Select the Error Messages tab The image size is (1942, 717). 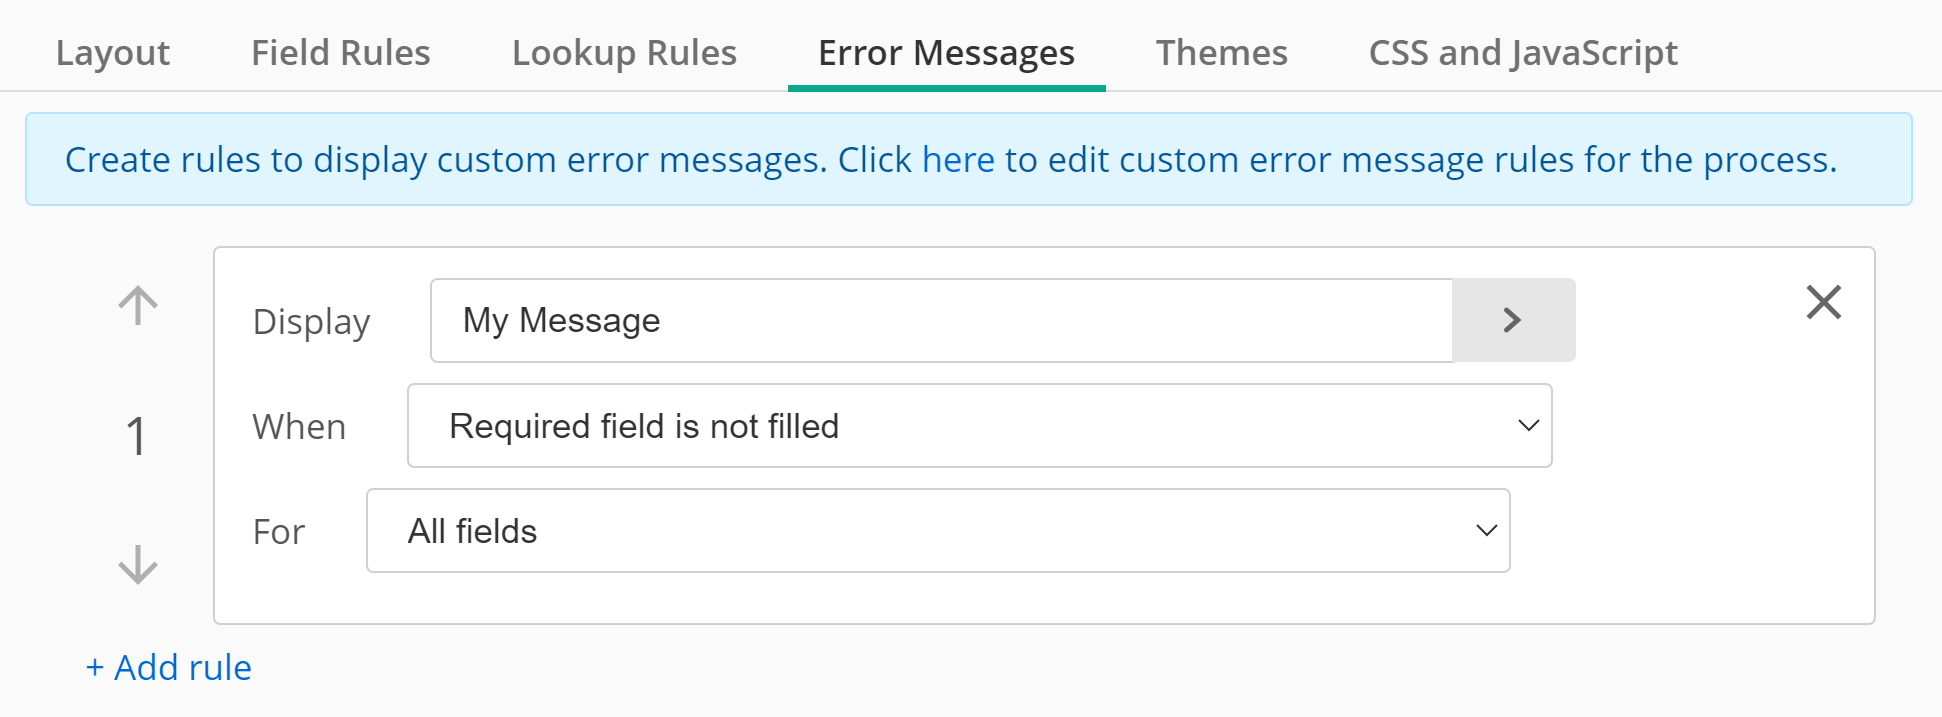tap(946, 52)
